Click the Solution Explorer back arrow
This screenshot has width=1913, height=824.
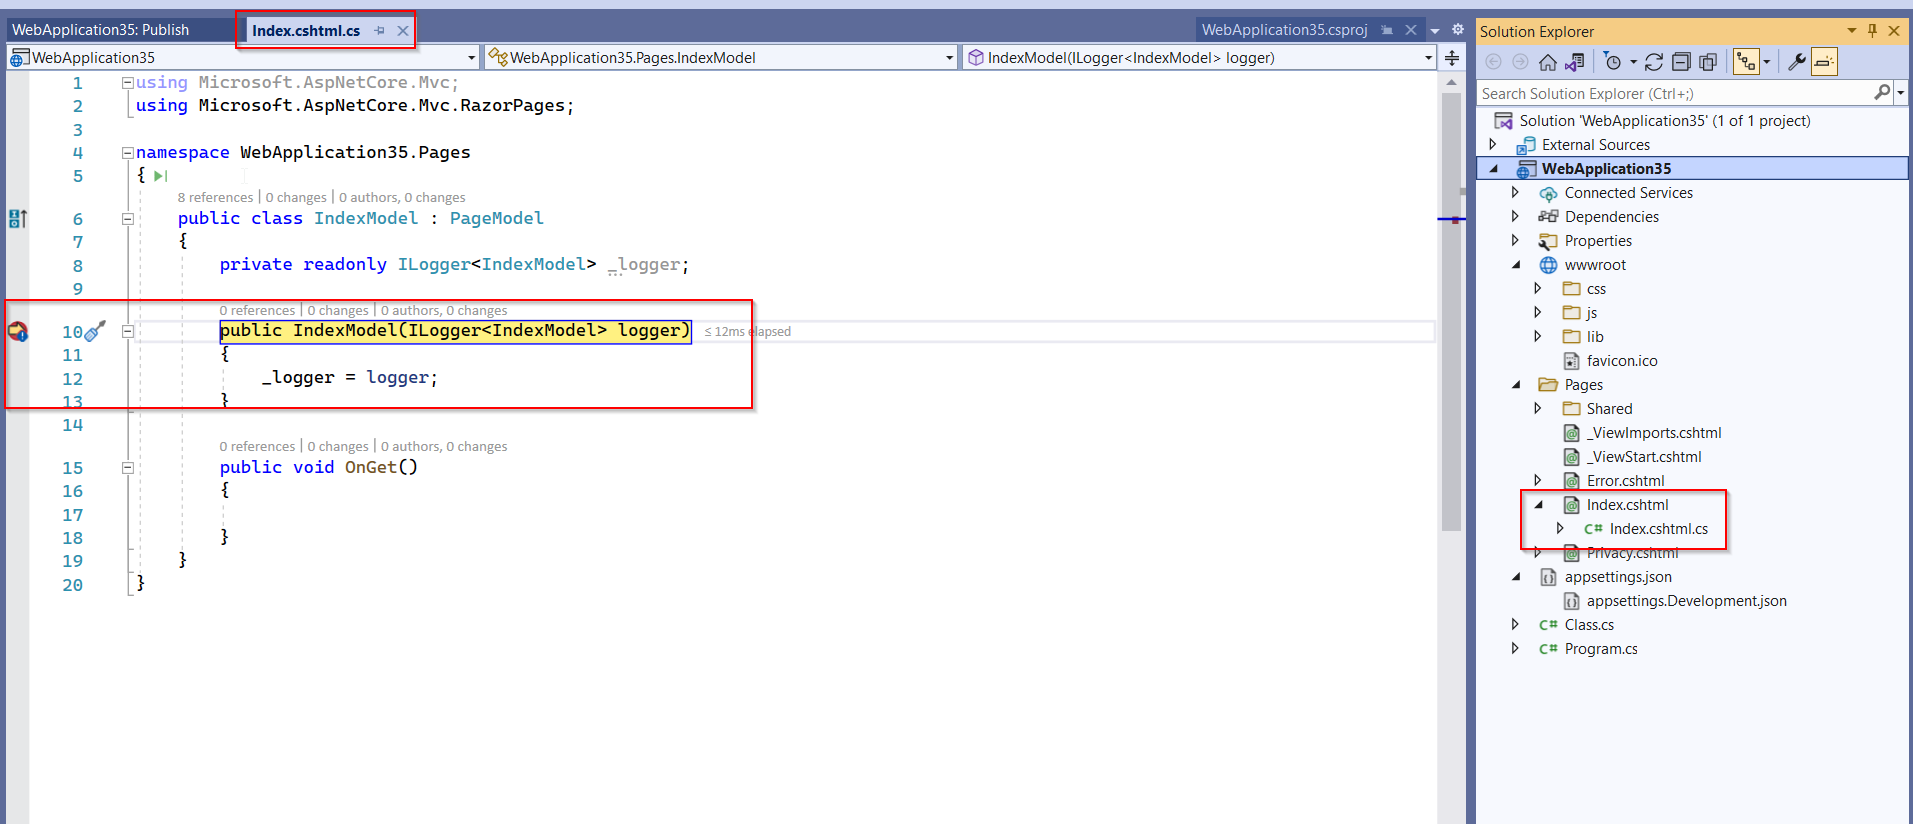tap(1493, 62)
